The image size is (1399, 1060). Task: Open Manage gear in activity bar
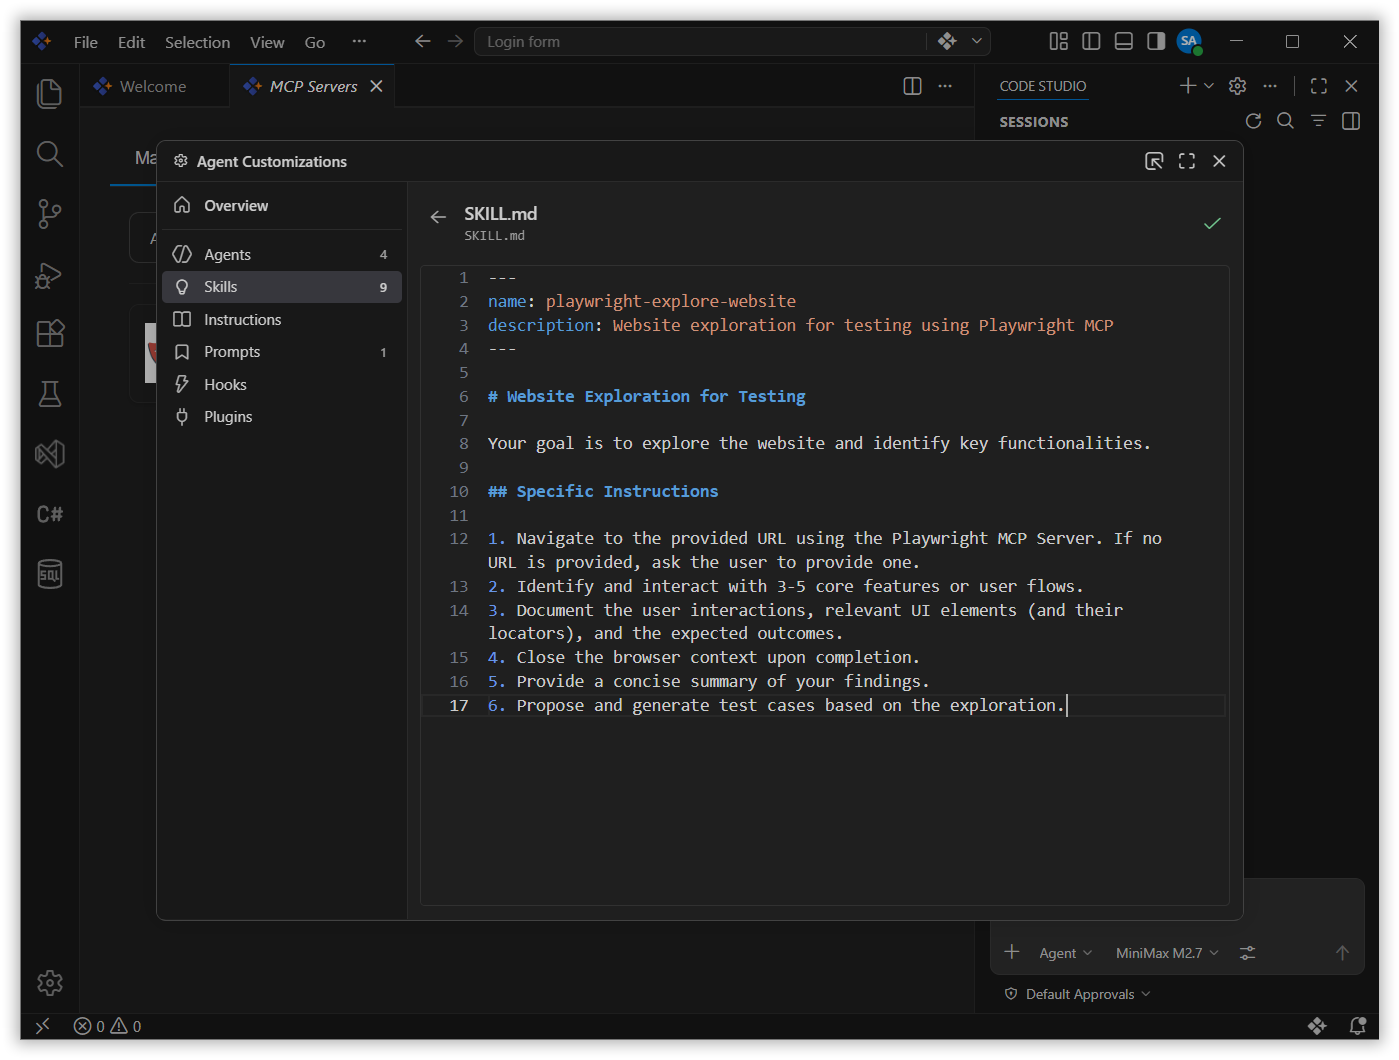pos(49,983)
